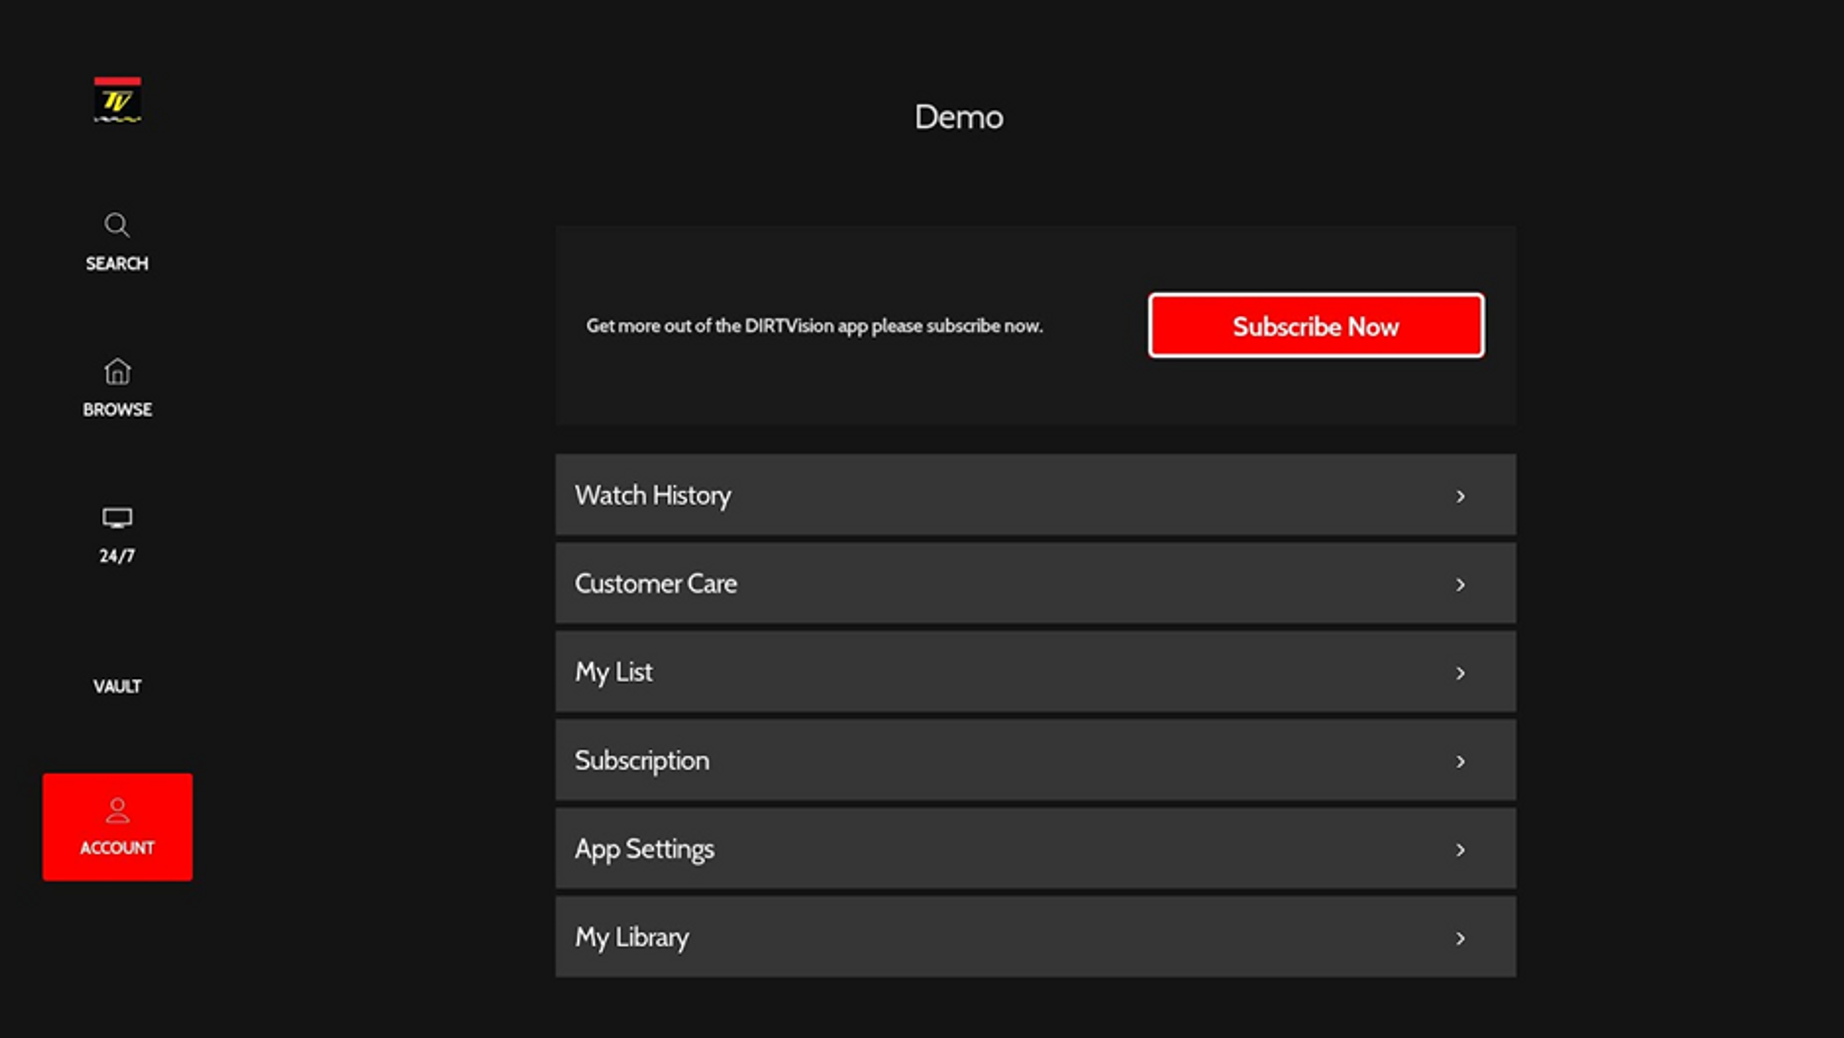
Task: Select the Account person icon
Action: (117, 810)
